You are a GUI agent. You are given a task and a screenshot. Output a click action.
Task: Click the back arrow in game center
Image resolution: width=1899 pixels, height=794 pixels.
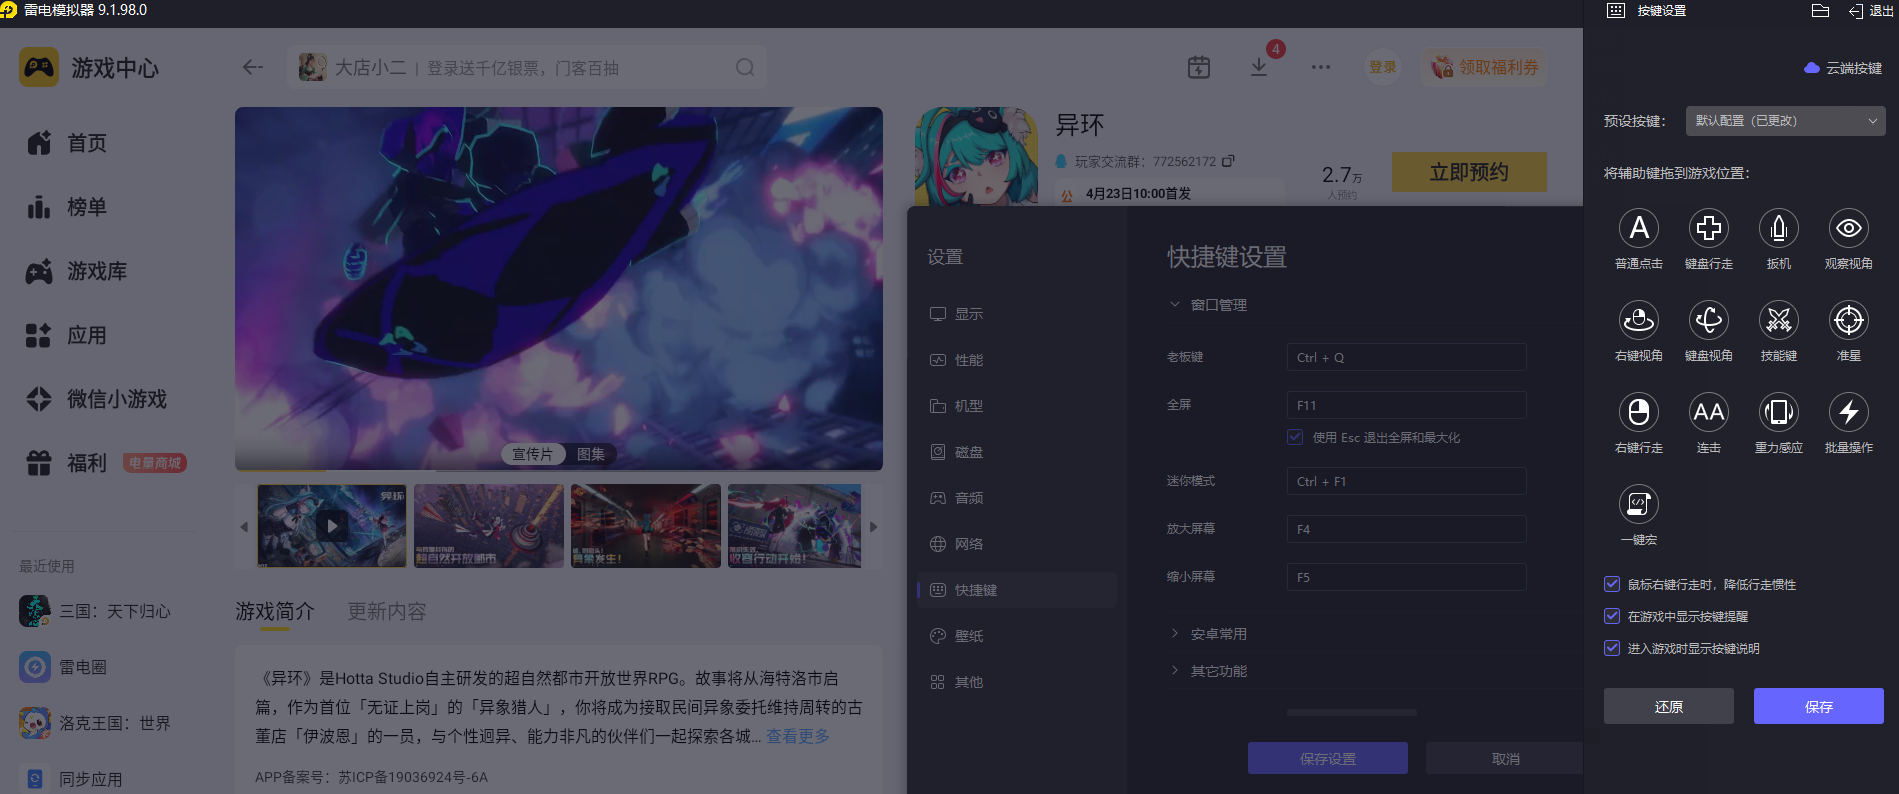pyautogui.click(x=253, y=67)
